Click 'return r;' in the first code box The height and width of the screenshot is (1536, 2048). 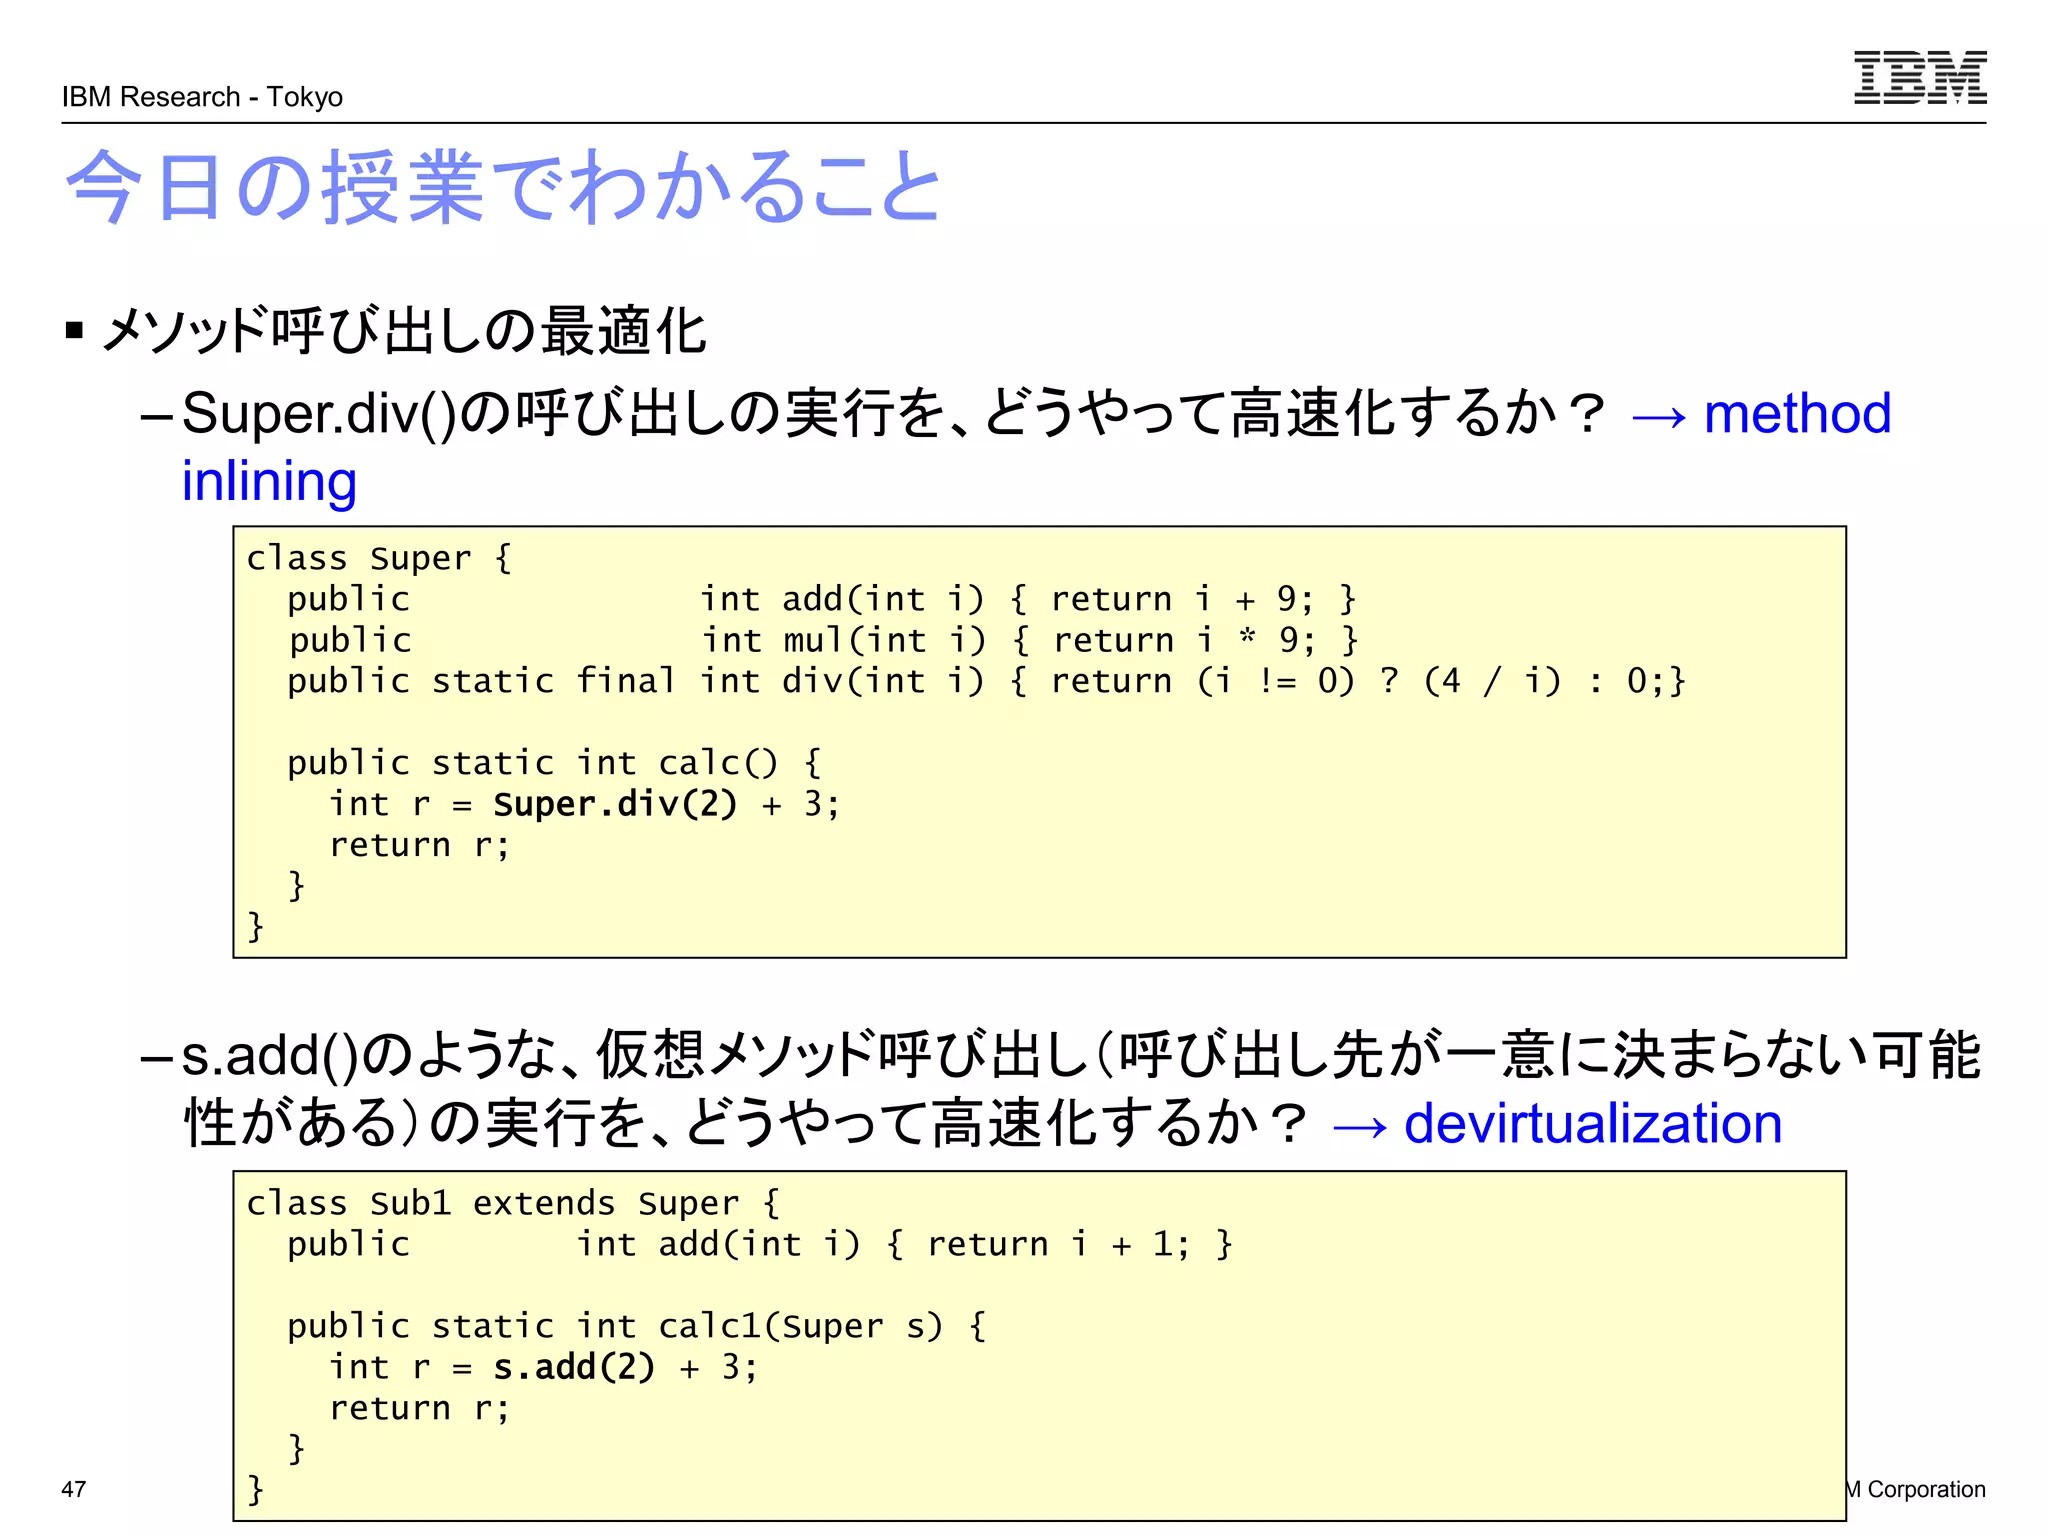(420, 846)
